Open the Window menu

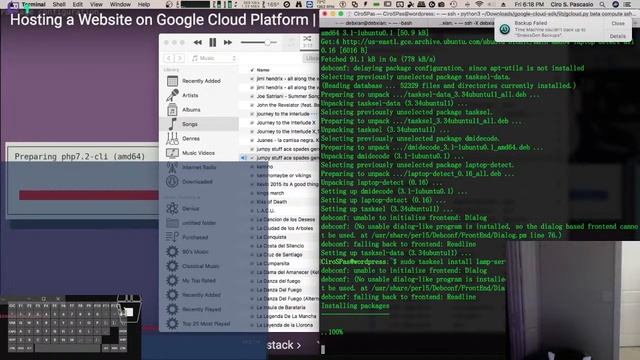tap(120, 4)
